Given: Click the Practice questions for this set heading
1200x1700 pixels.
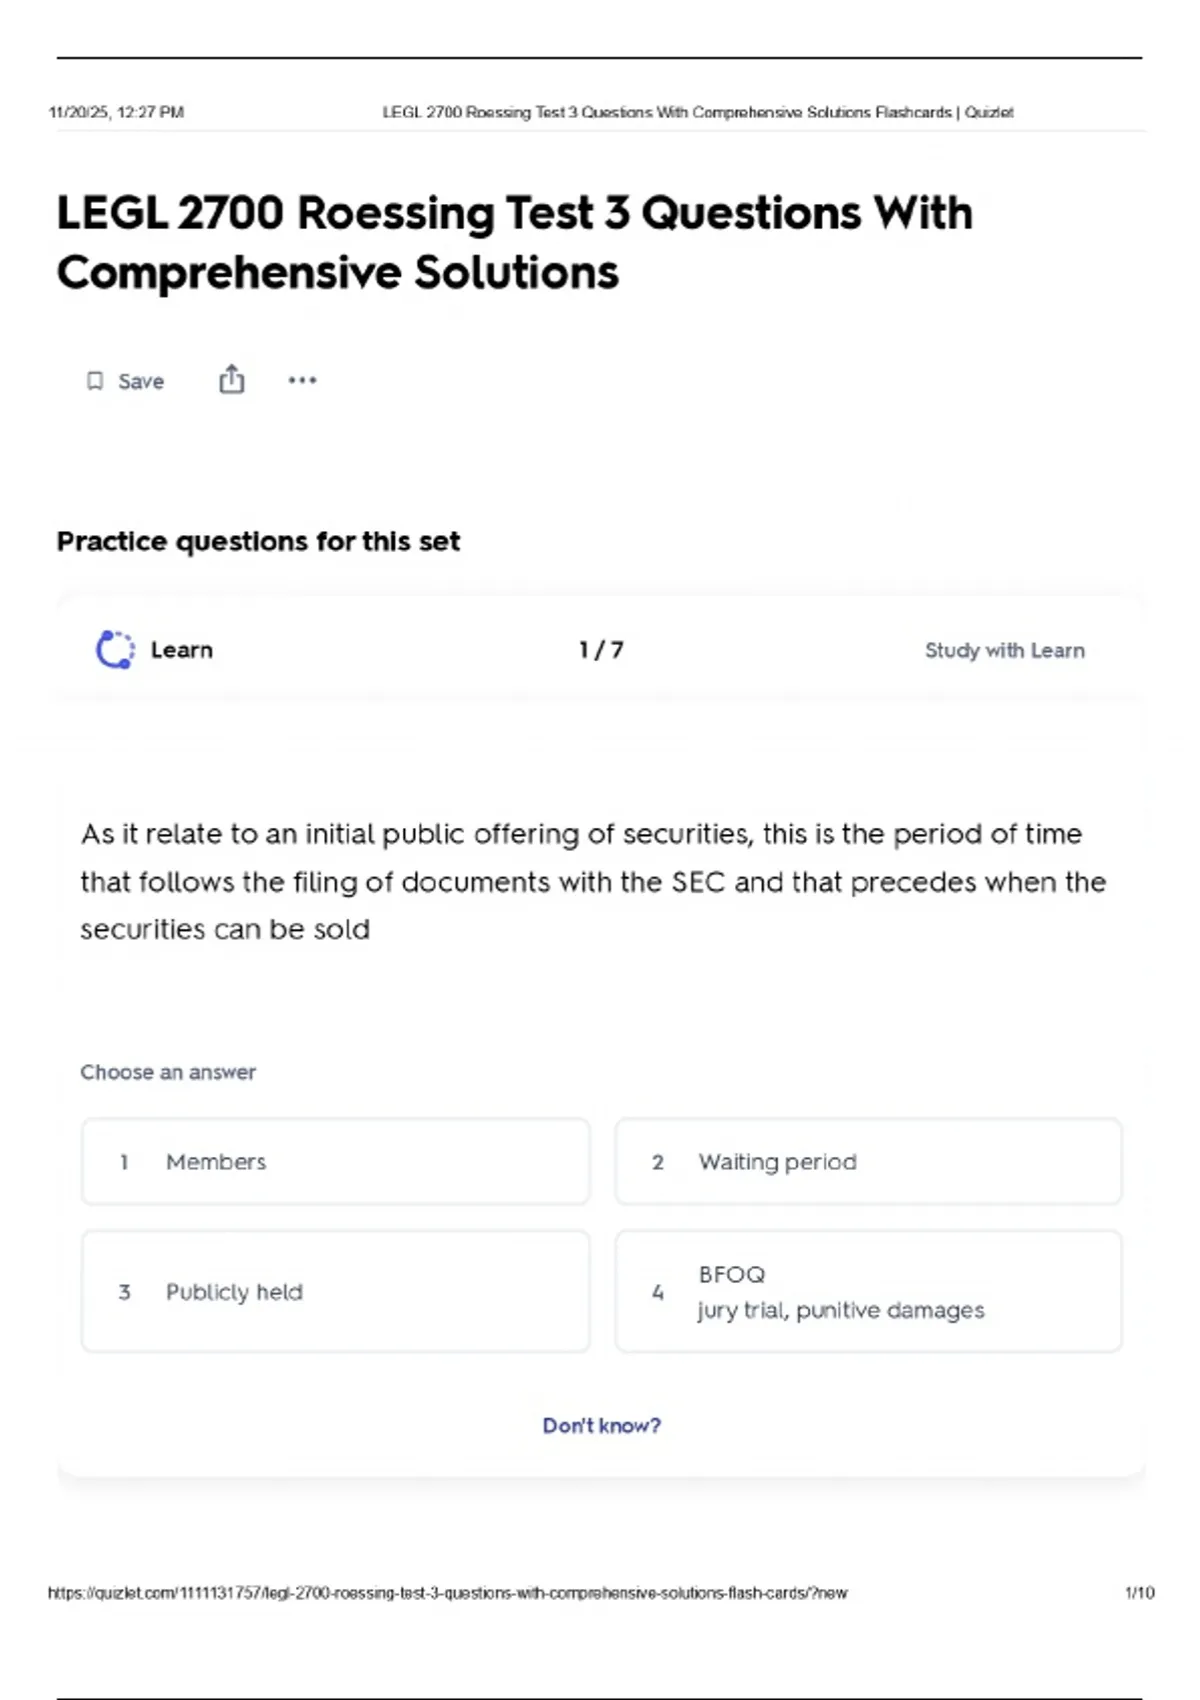Looking at the screenshot, I should pyautogui.click(x=258, y=541).
